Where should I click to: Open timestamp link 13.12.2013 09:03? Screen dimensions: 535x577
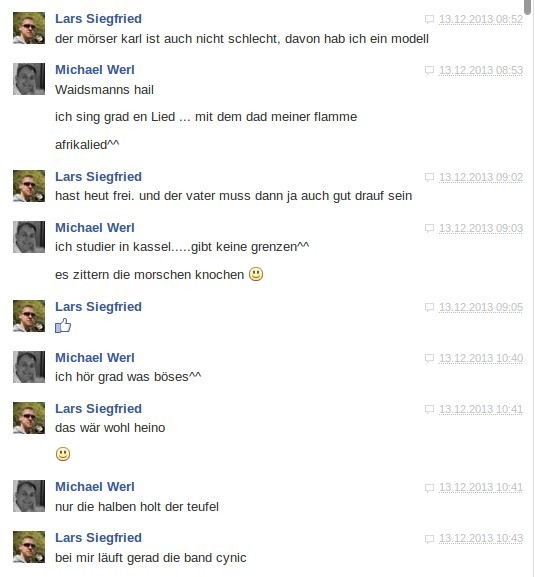coord(481,229)
